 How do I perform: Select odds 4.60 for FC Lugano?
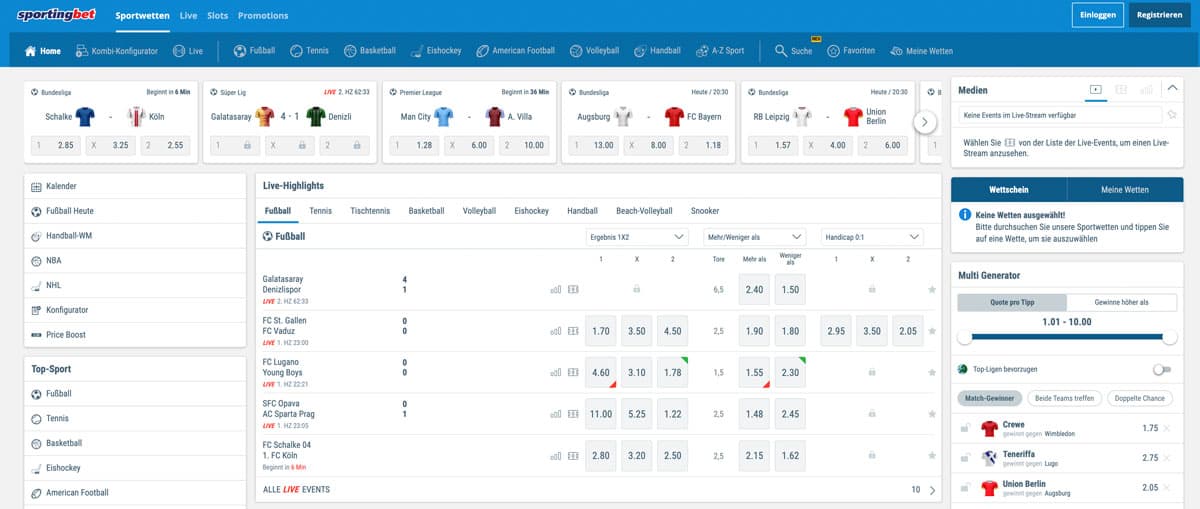602,372
